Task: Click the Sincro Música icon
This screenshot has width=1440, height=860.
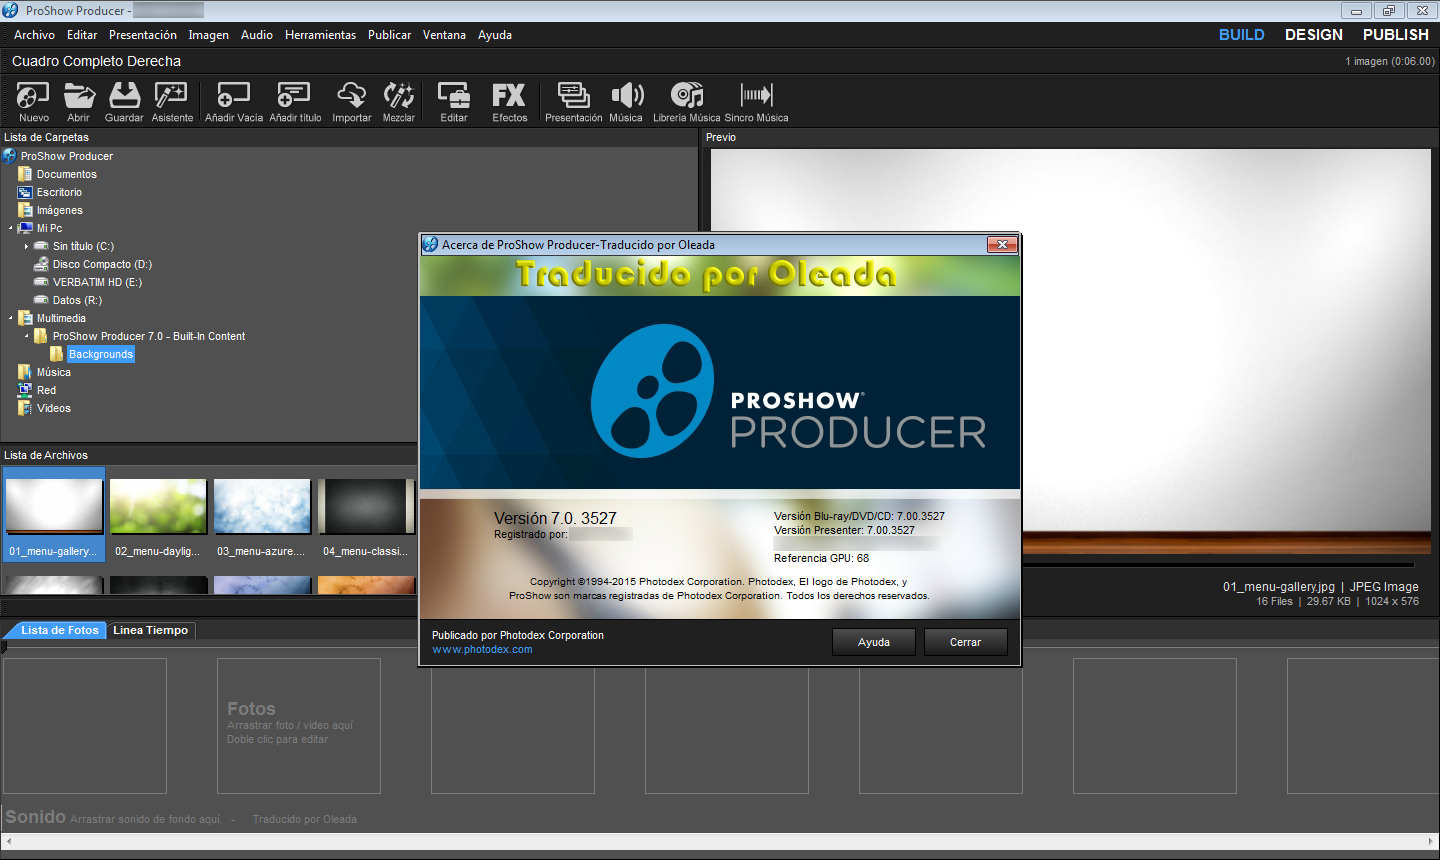Action: click(x=757, y=102)
